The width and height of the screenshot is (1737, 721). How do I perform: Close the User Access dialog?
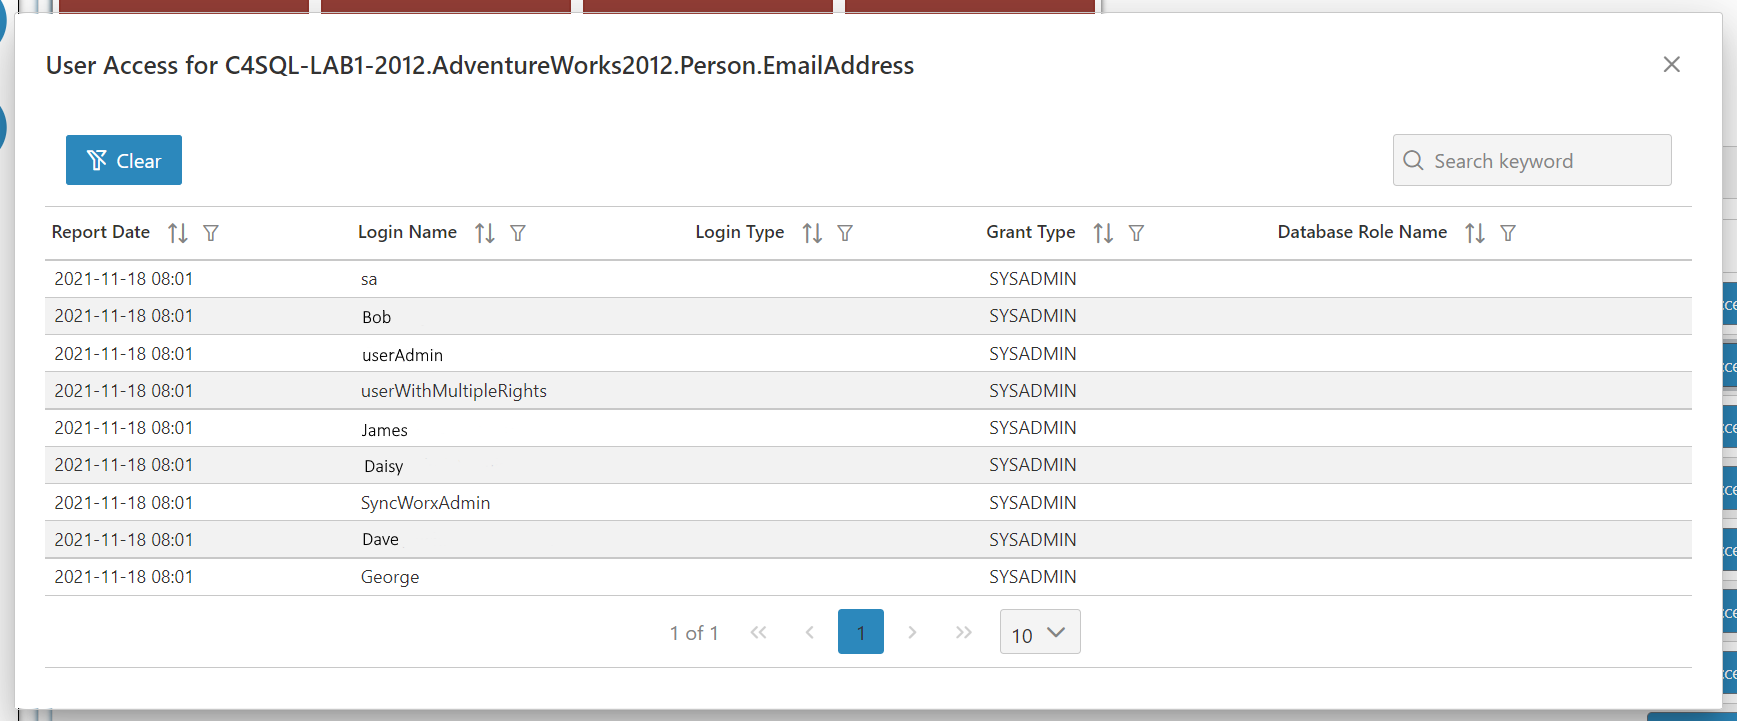(1672, 64)
